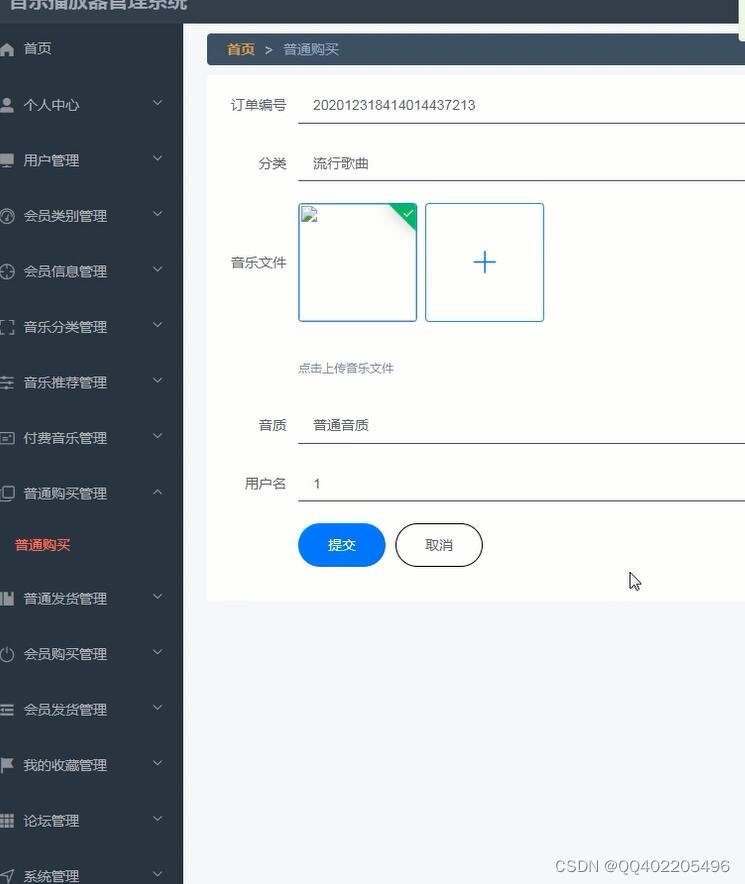The width and height of the screenshot is (745, 884).
Task: Click the flag icon for 我的收藏管理
Action: (7, 766)
